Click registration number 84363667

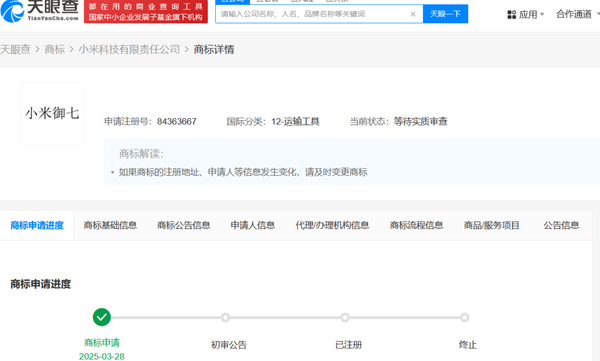[x=176, y=121]
